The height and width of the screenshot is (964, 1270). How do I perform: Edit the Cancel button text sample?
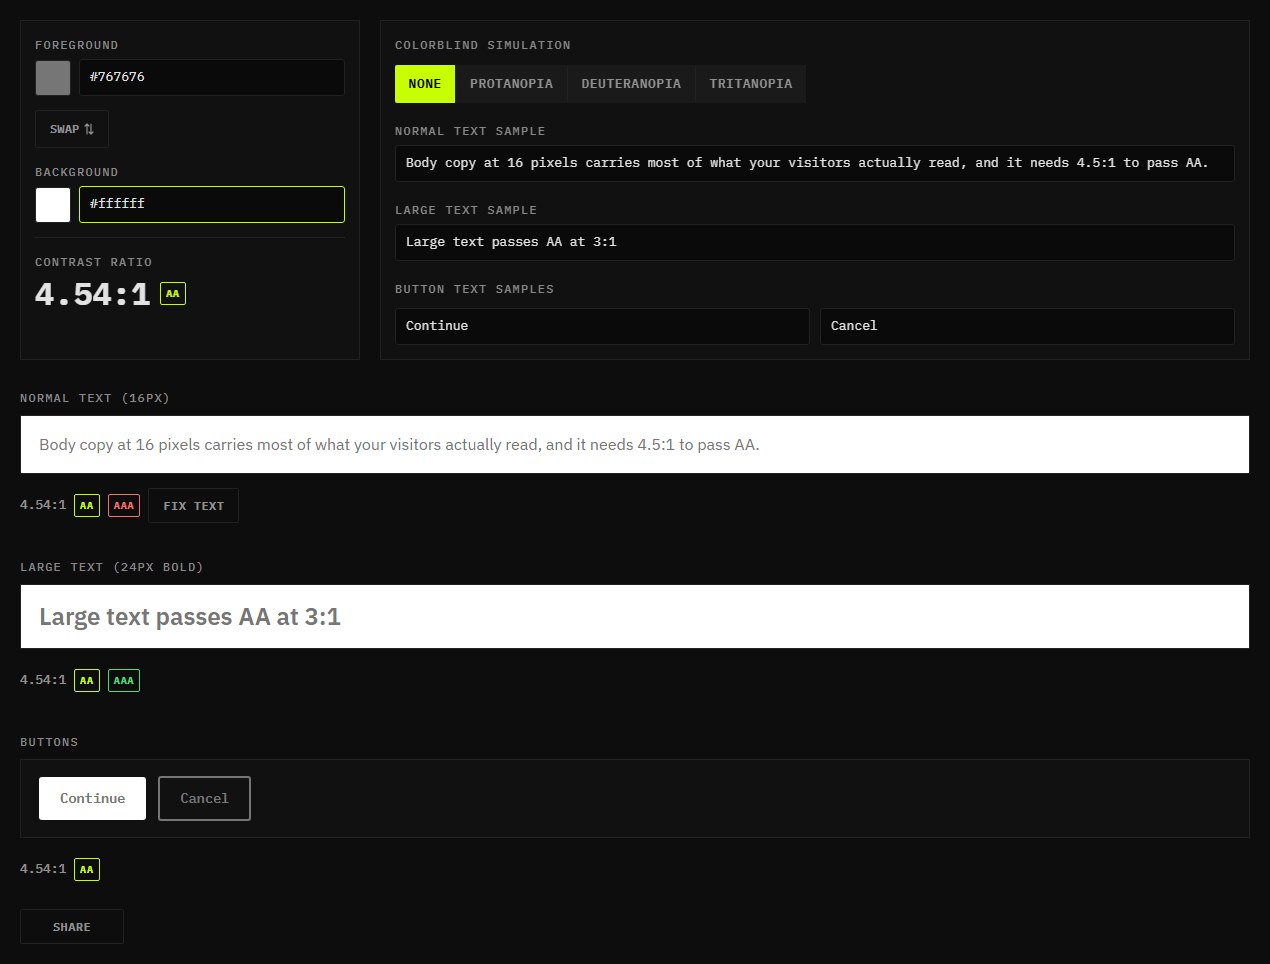coord(1027,326)
